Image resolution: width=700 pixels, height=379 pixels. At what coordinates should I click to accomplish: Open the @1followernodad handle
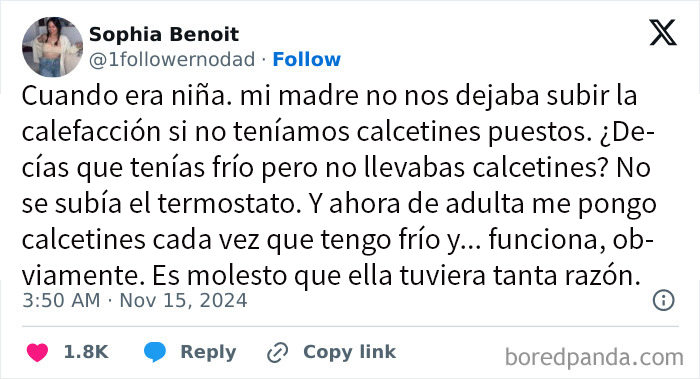(172, 59)
